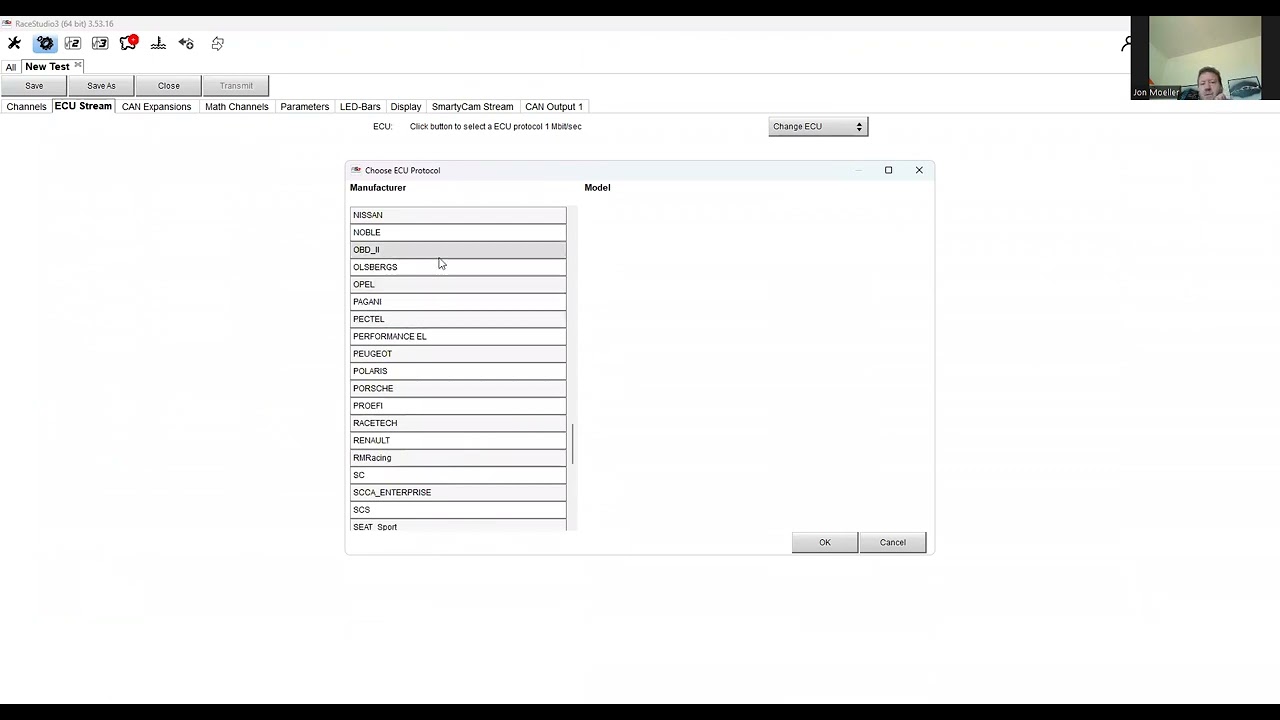The image size is (1280, 720).
Task: Select OBD_II in the manufacturer list
Action: [458, 250]
